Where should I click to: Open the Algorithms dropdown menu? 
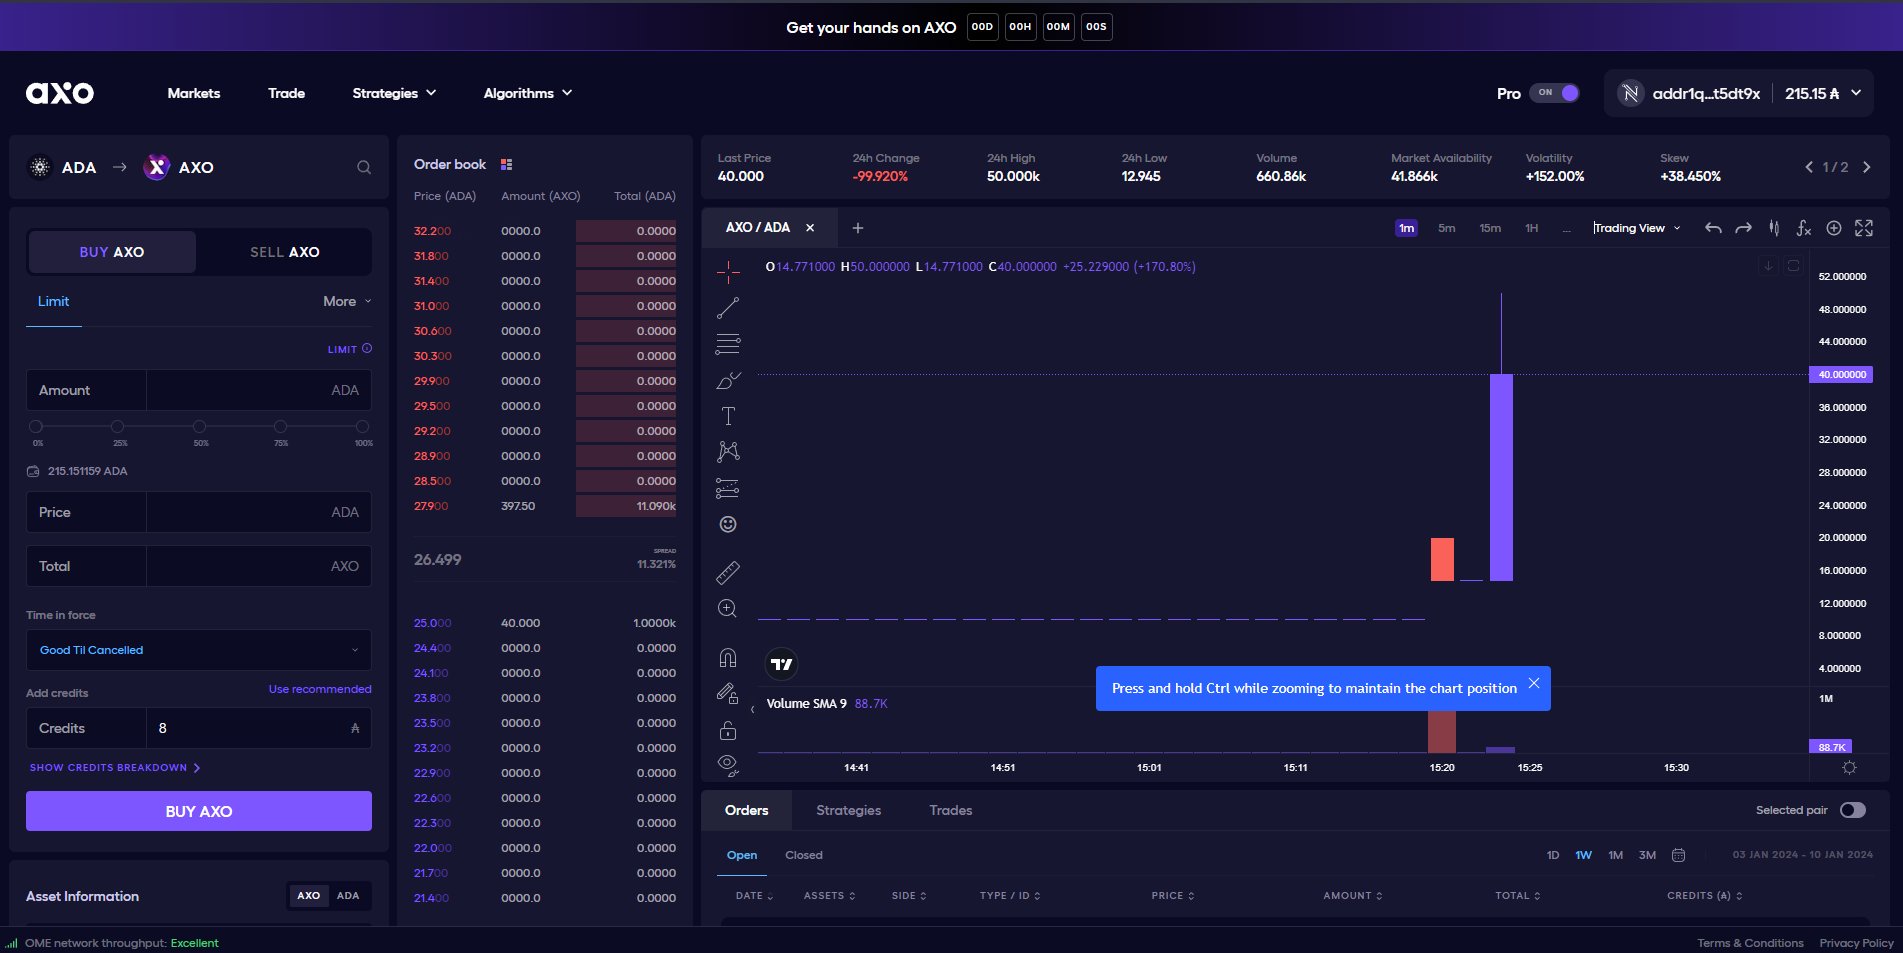(x=528, y=93)
